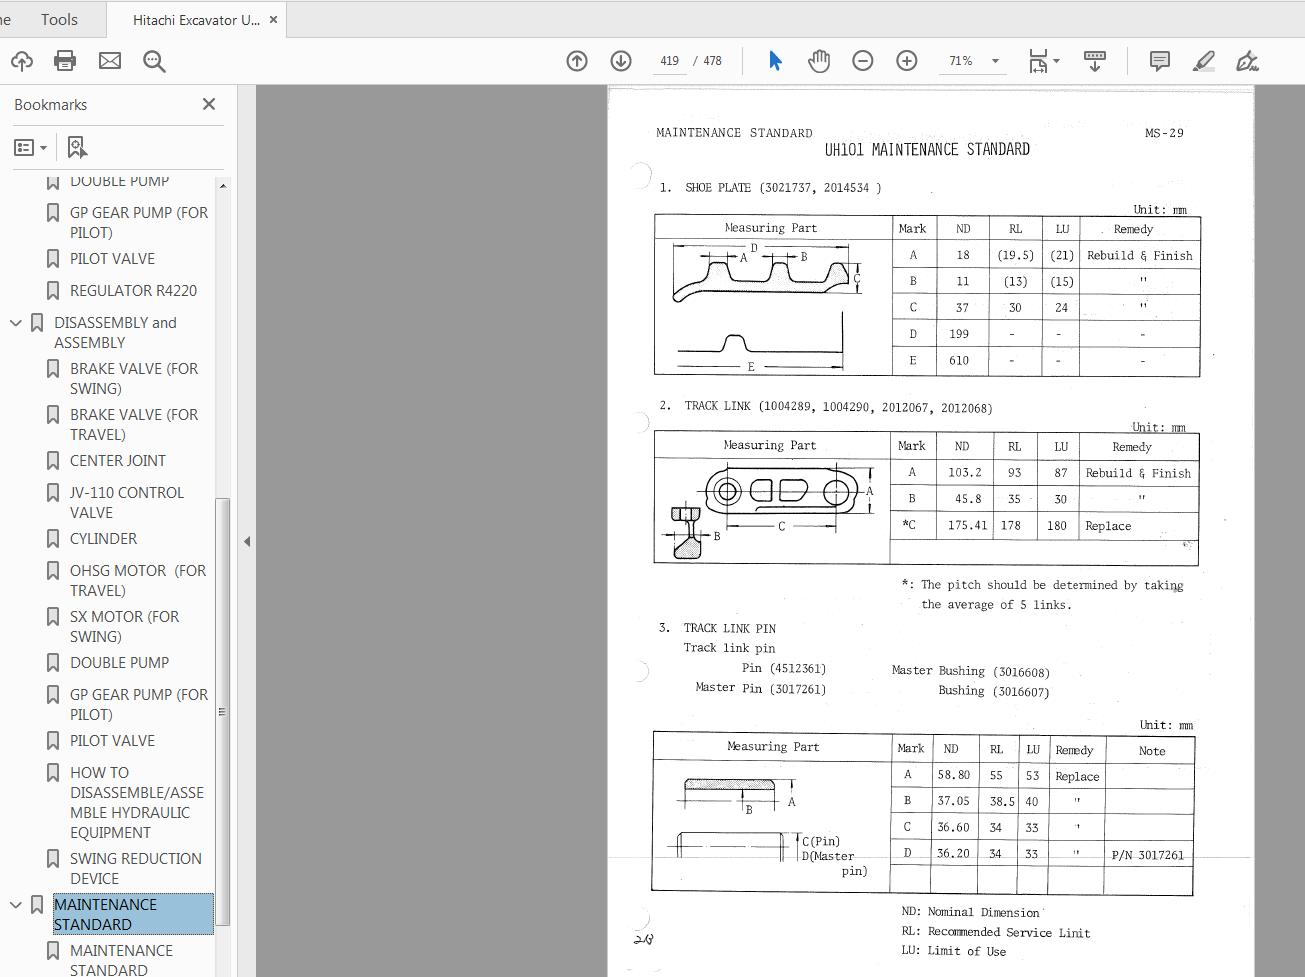Collapse the highlighted MAINTENANCE STANDARD bookmark
Screen dimensions: 1305x977
14,904
